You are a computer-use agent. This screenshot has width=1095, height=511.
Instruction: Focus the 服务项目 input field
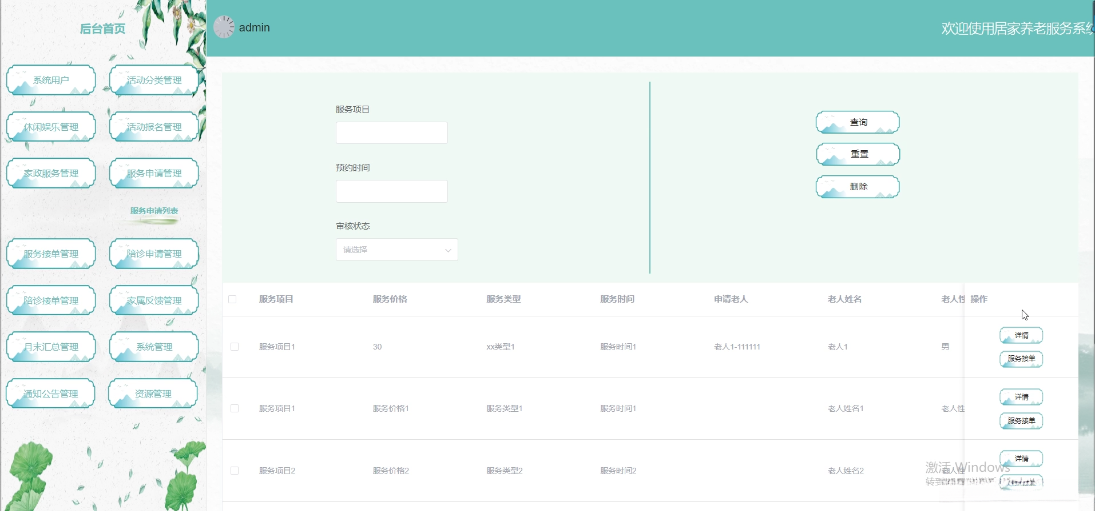tap(392, 133)
